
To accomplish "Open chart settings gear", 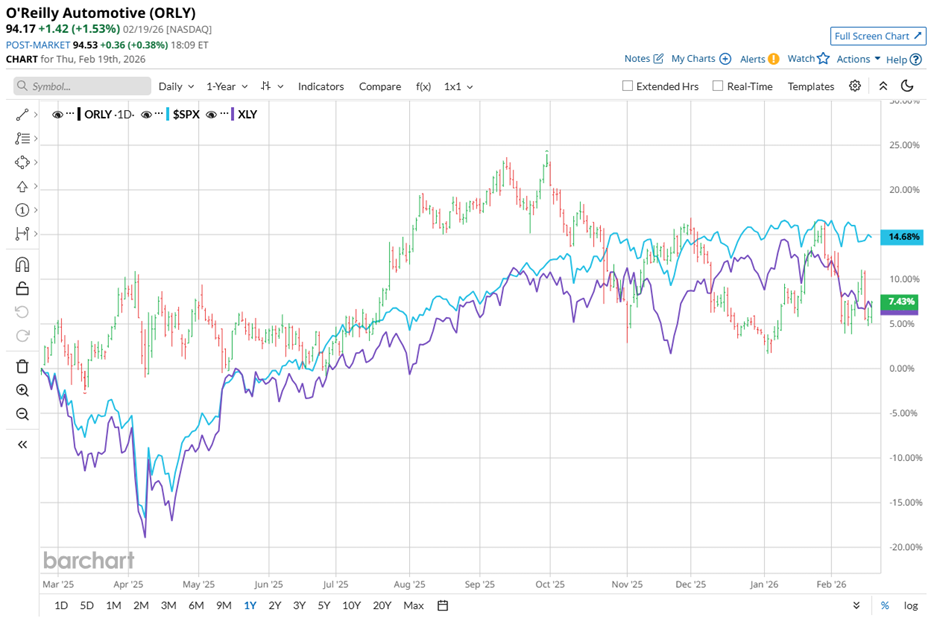I will [x=855, y=86].
